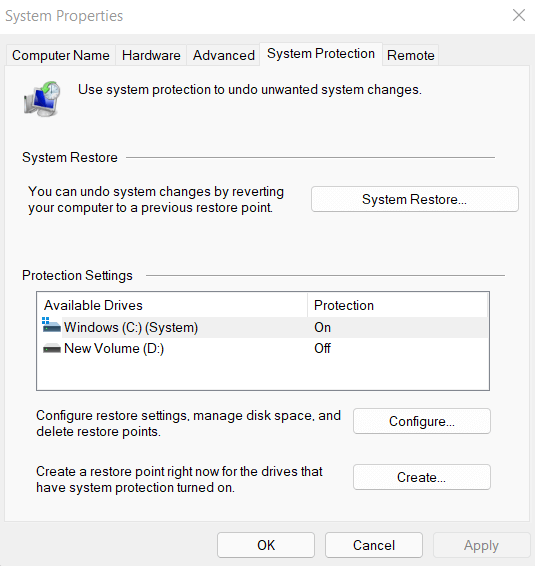Viewport: 535px width, 566px height.
Task: Launch the System Restore... button
Action: pos(415,199)
